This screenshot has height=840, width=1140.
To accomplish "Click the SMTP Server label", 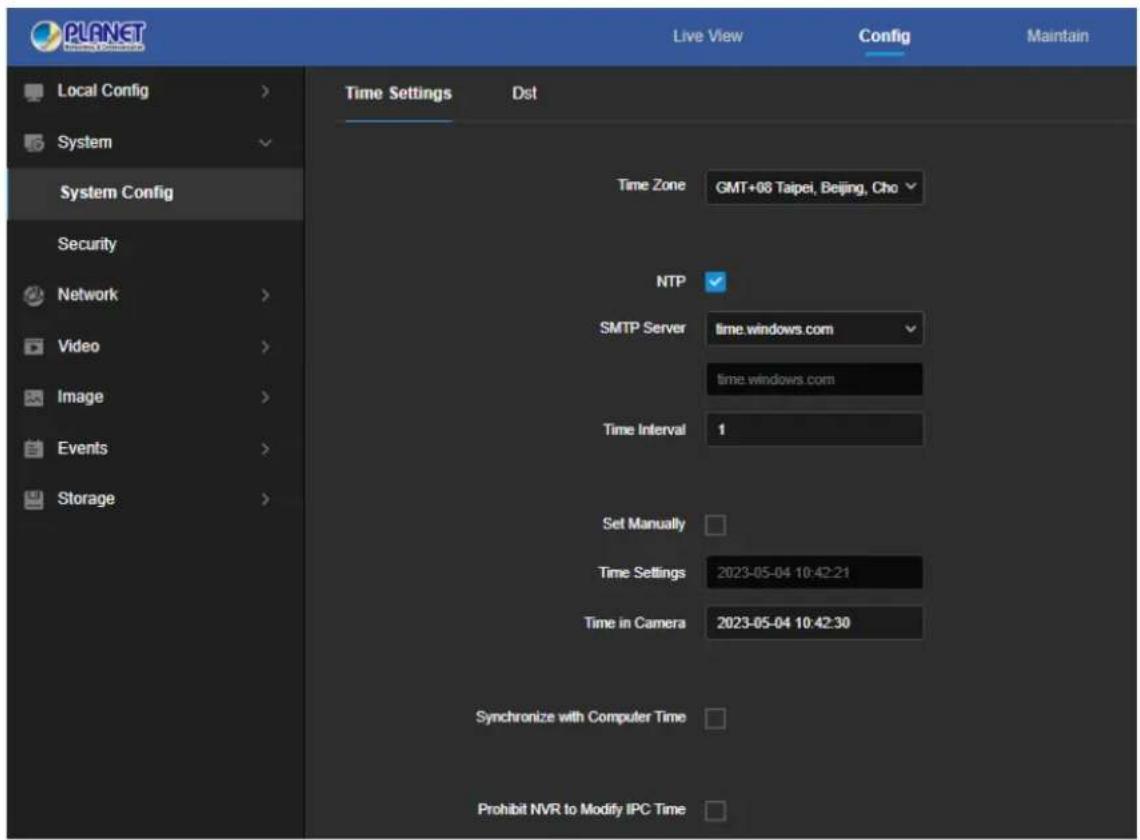I will 643,328.
